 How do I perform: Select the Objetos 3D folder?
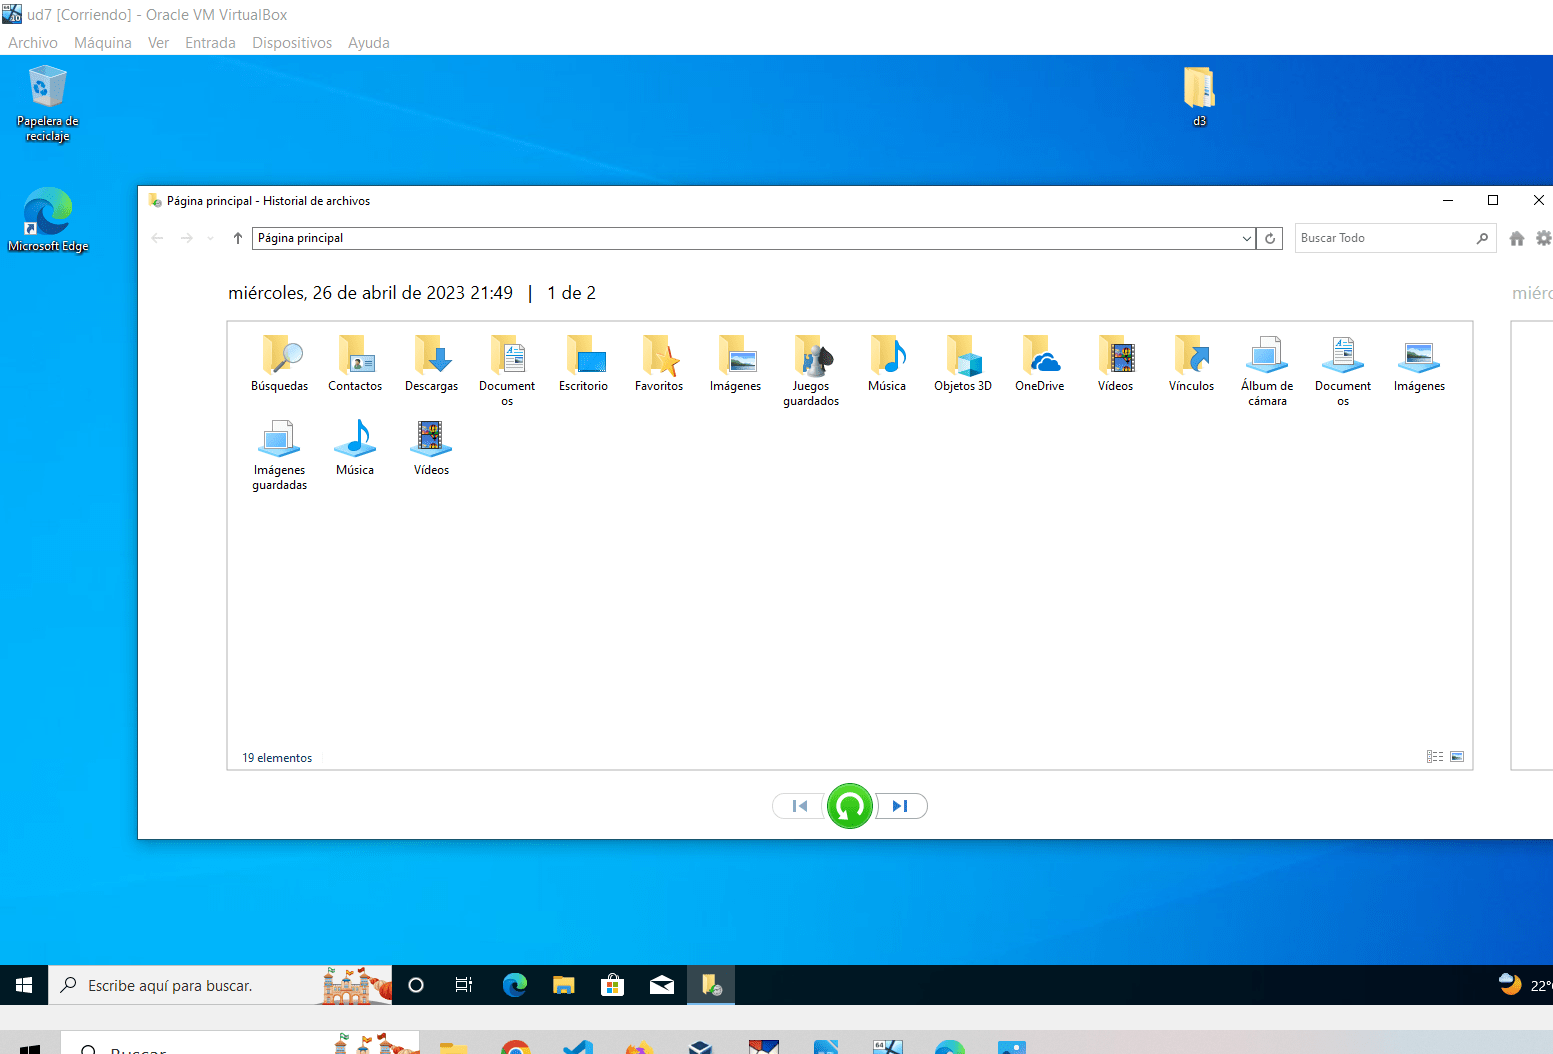(962, 364)
